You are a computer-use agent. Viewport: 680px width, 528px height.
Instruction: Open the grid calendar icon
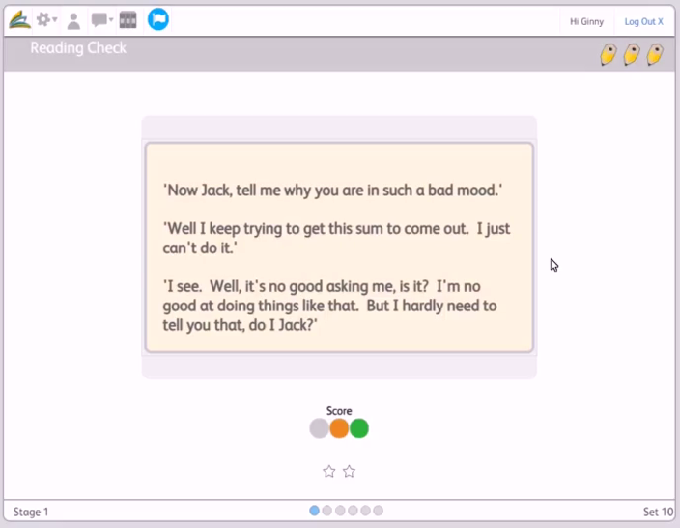pos(128,20)
